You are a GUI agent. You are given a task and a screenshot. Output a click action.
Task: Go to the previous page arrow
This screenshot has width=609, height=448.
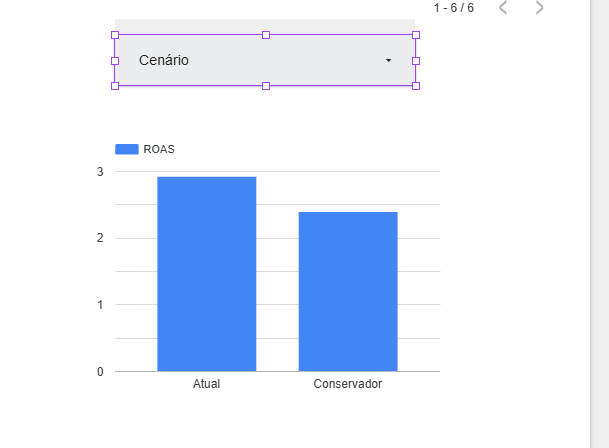[503, 8]
